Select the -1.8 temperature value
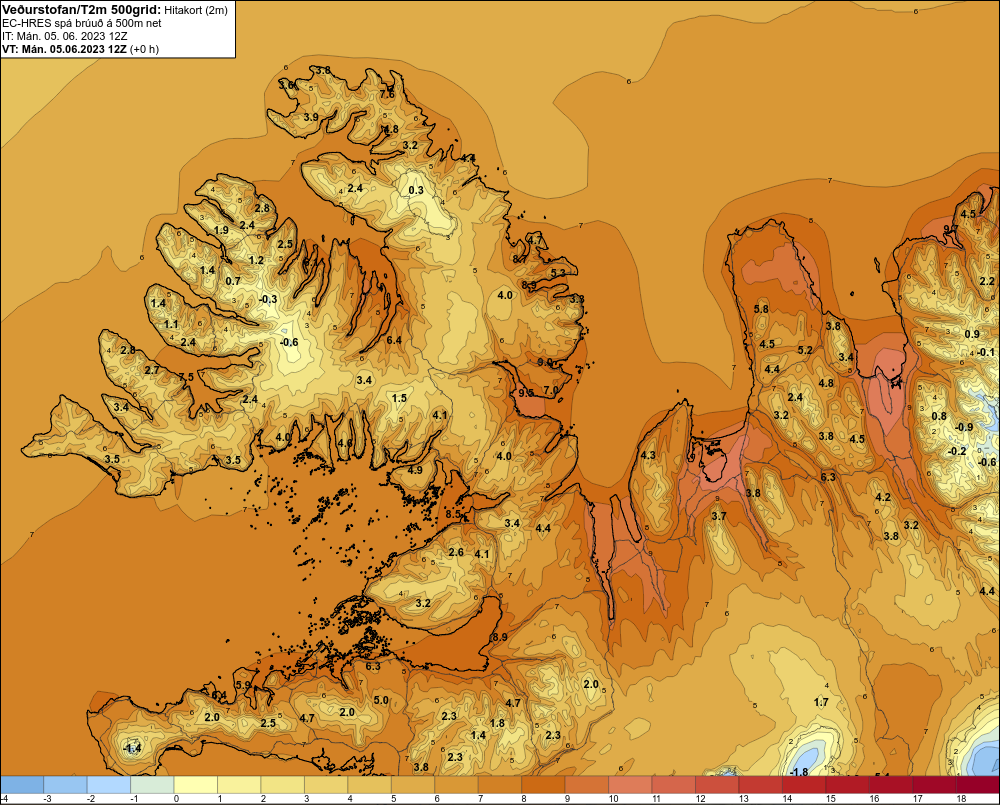 pyautogui.click(x=798, y=772)
